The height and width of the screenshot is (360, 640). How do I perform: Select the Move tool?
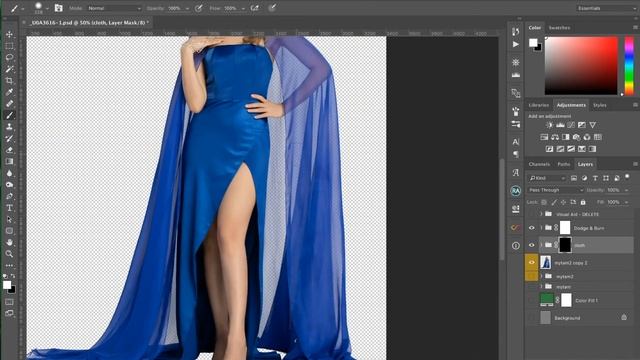tap(9, 34)
